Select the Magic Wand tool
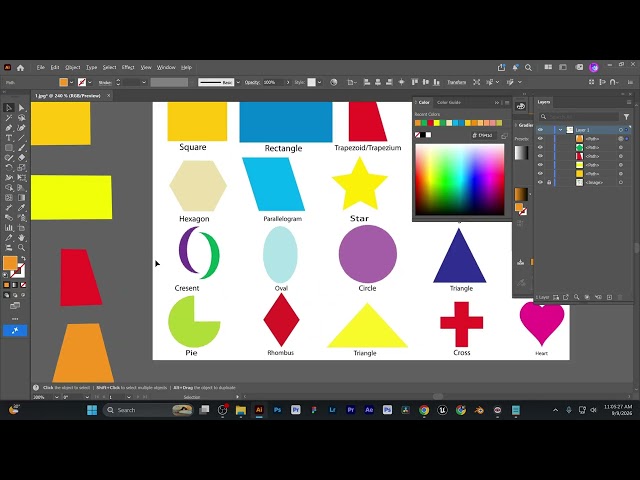The height and width of the screenshot is (480, 640). [x=9, y=118]
